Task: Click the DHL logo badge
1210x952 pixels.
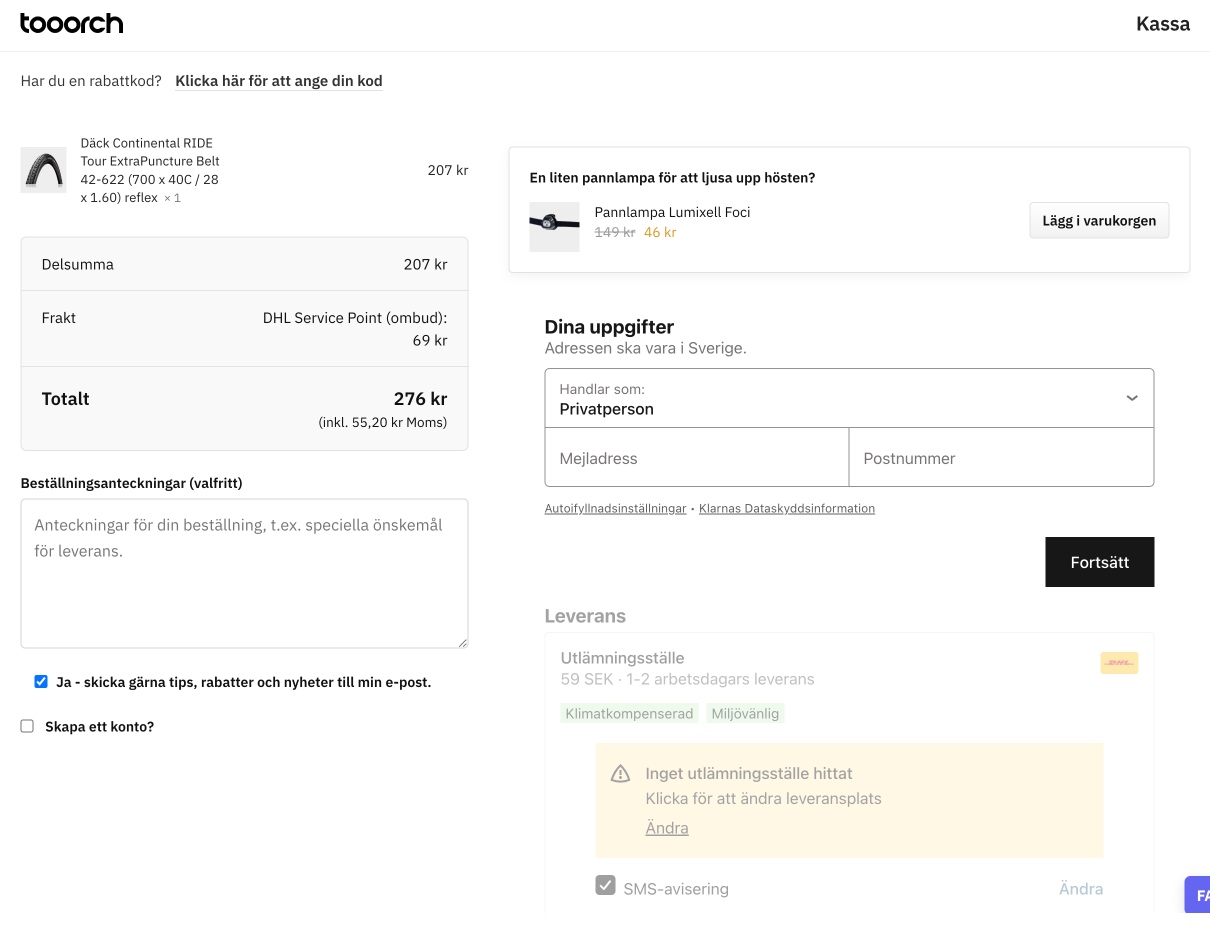Action: pos(1119,663)
